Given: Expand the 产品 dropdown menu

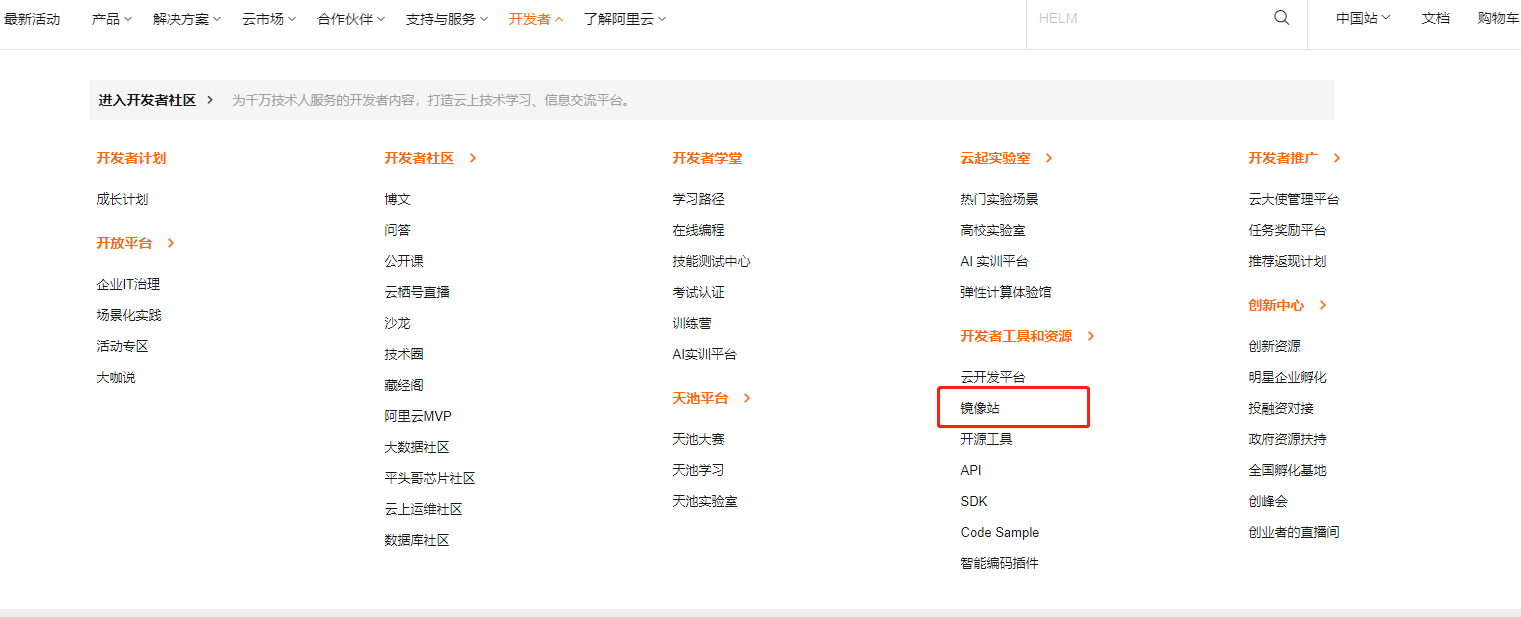Looking at the screenshot, I should coord(112,19).
